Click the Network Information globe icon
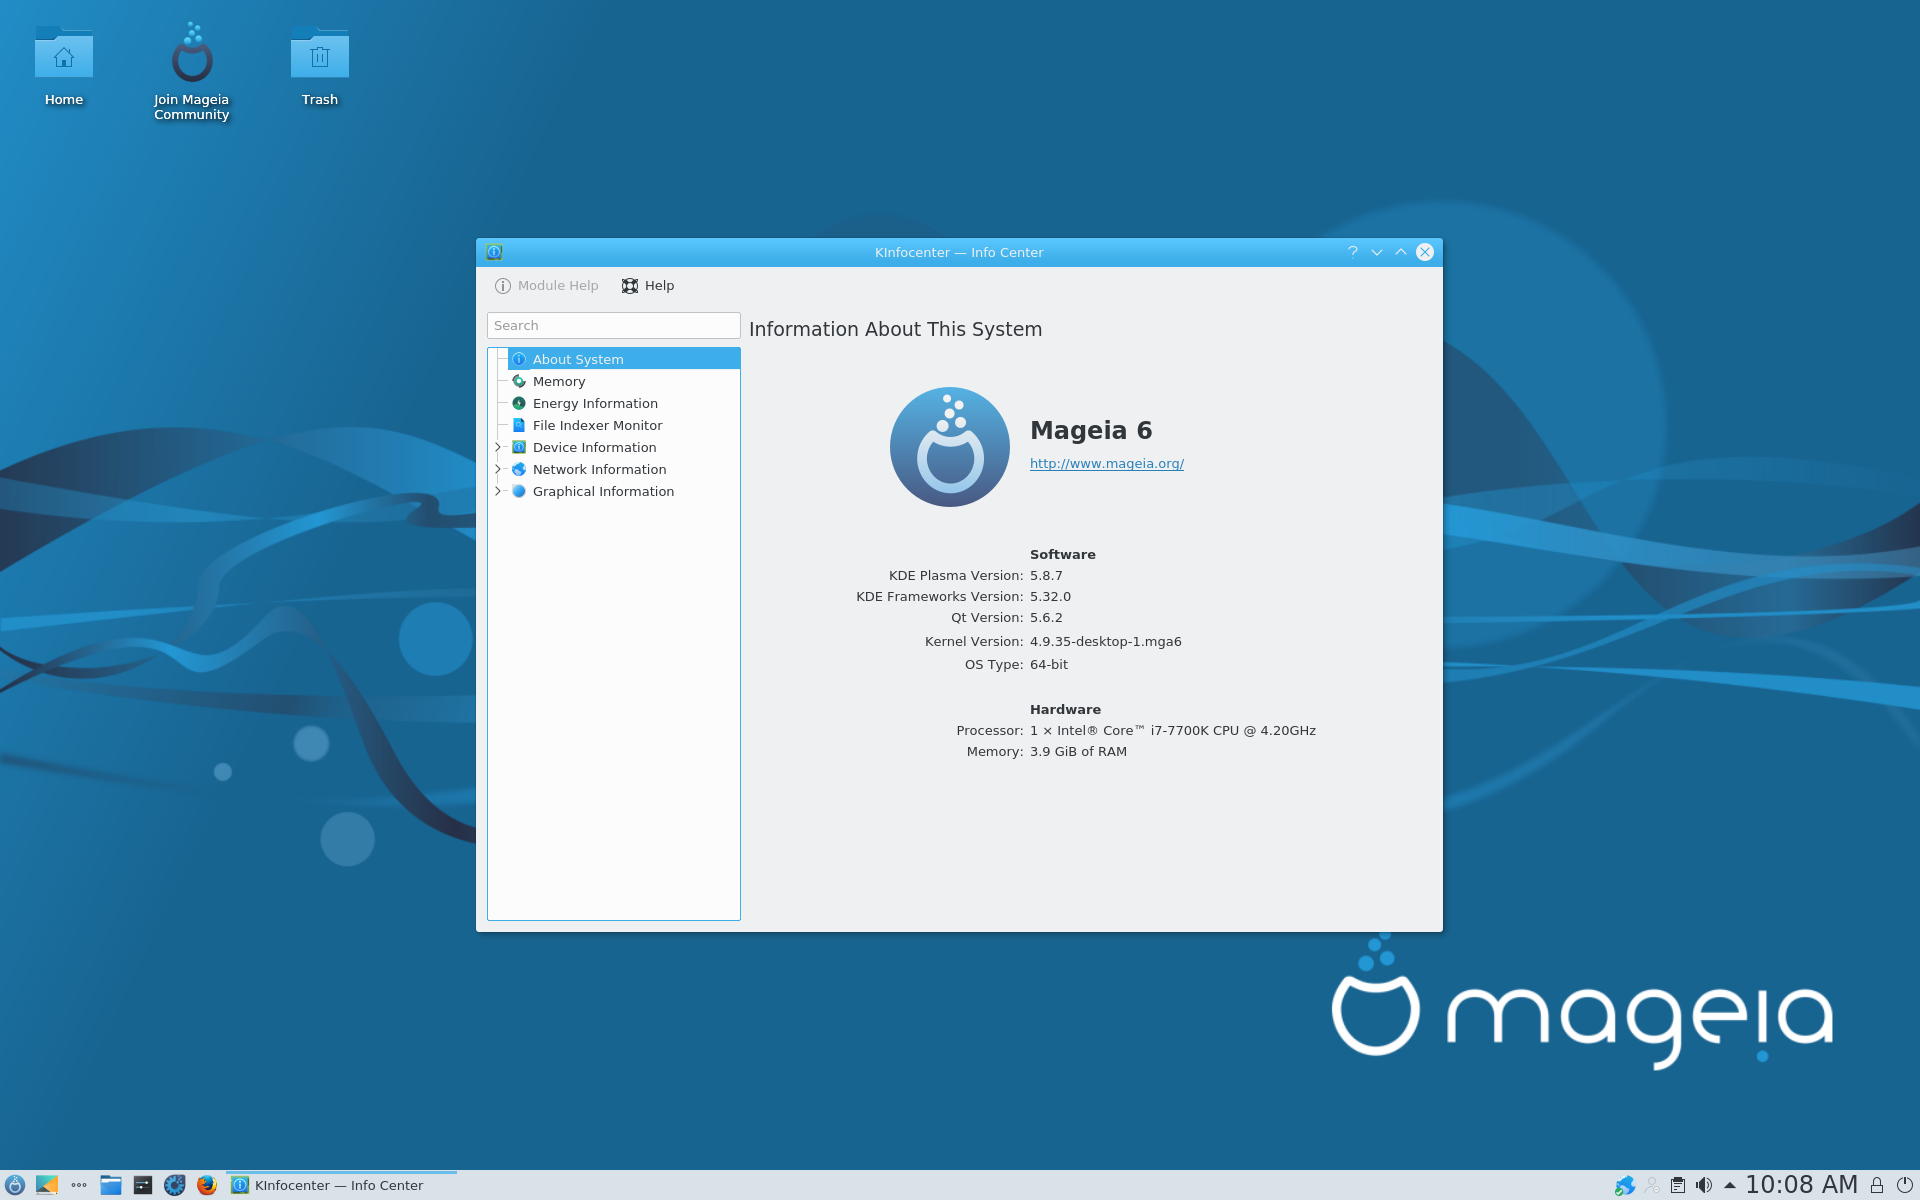Image resolution: width=1920 pixels, height=1200 pixels. 519,469
